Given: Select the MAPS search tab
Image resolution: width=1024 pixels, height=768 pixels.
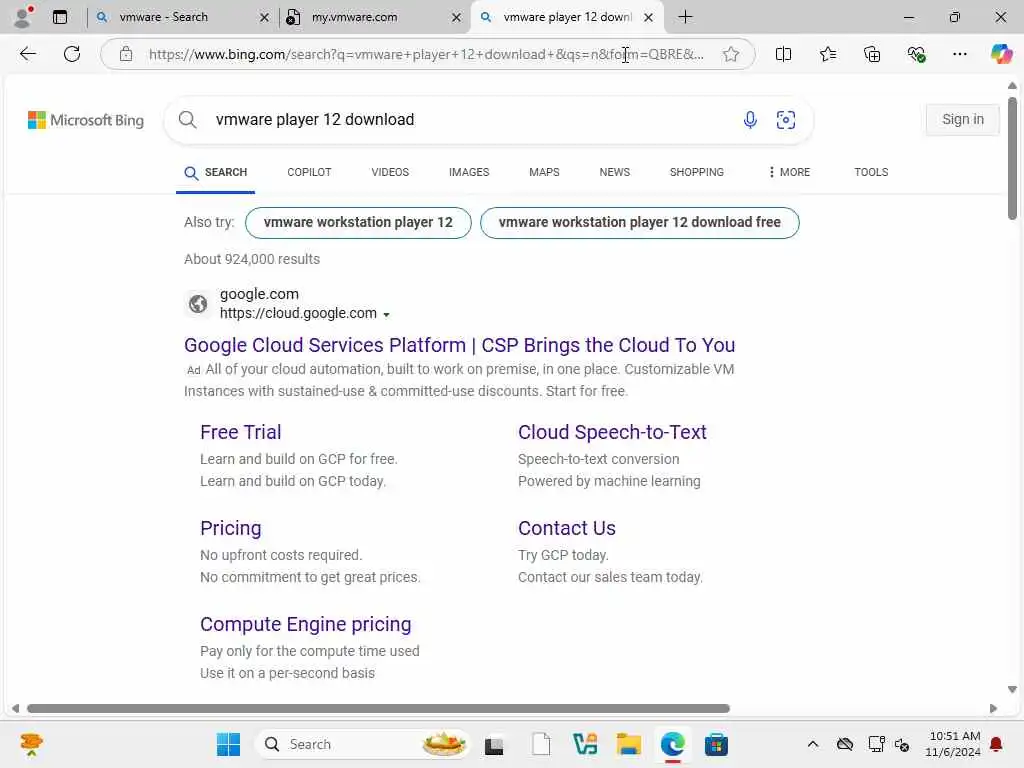Looking at the screenshot, I should click(544, 172).
